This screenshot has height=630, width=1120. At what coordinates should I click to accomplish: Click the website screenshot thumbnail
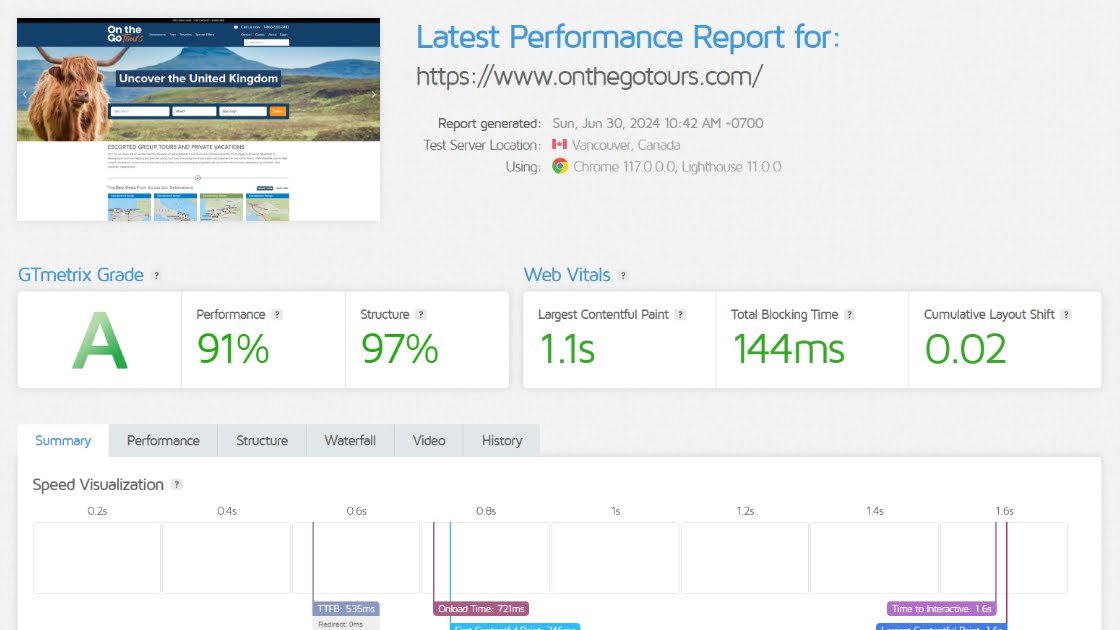(x=198, y=119)
